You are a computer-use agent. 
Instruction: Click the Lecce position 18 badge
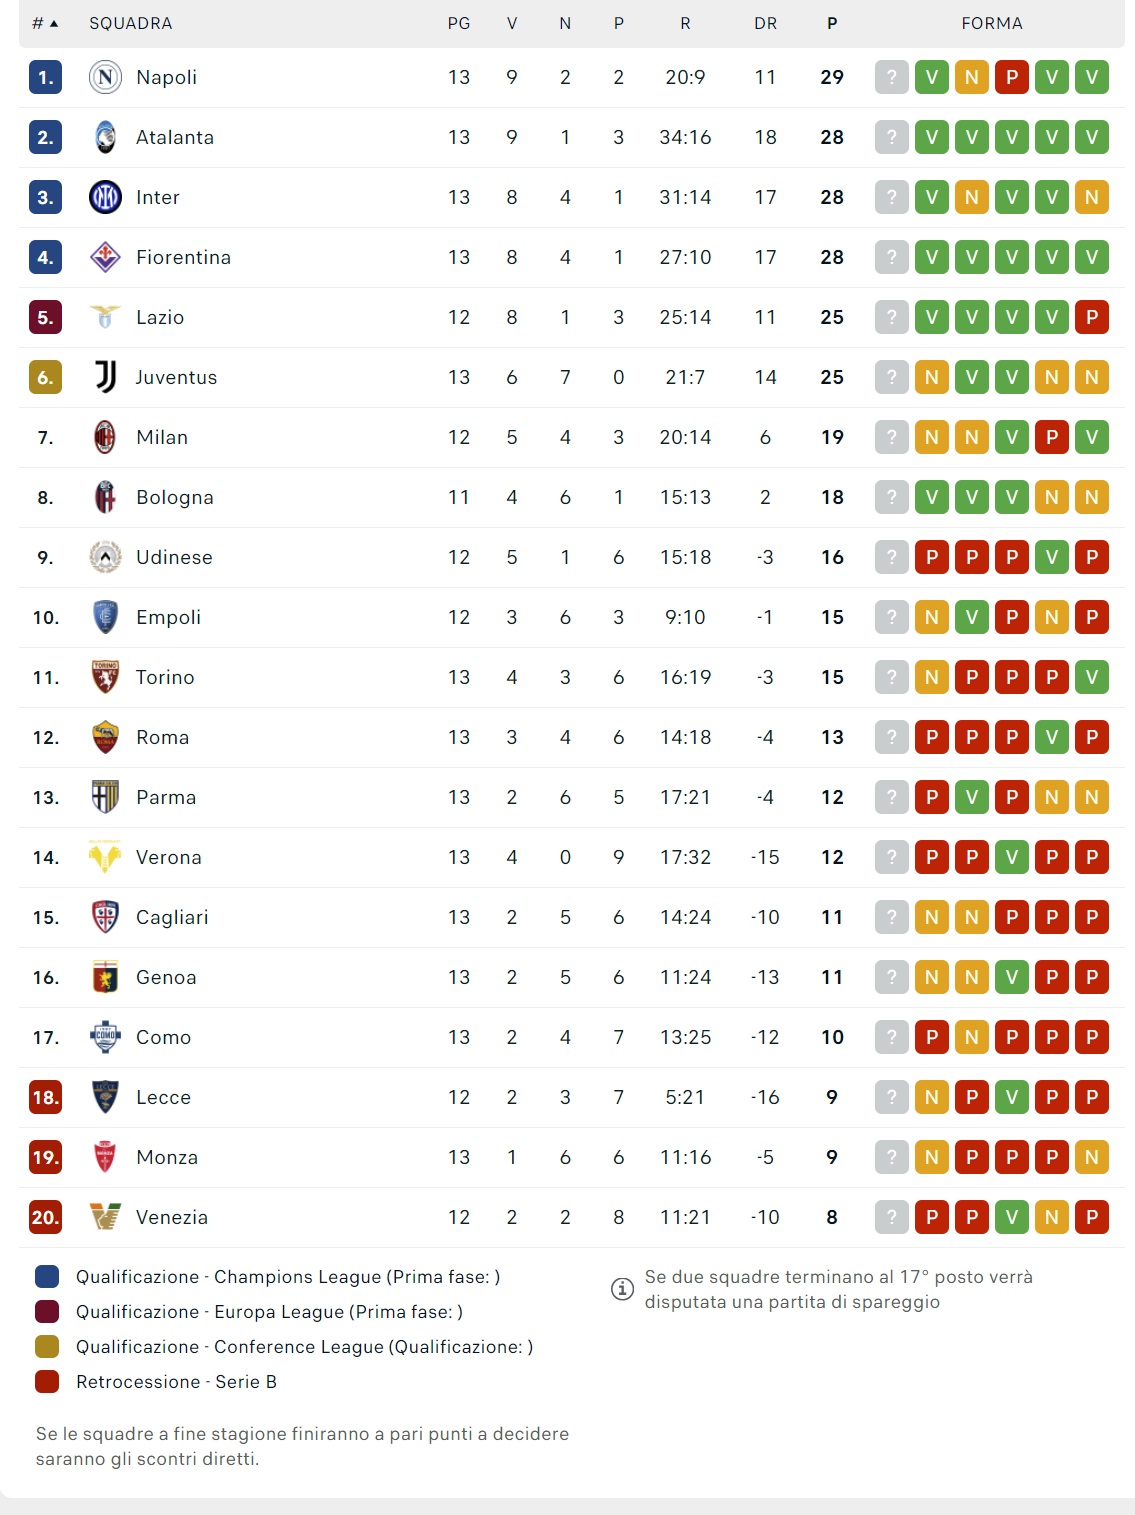46,1097
